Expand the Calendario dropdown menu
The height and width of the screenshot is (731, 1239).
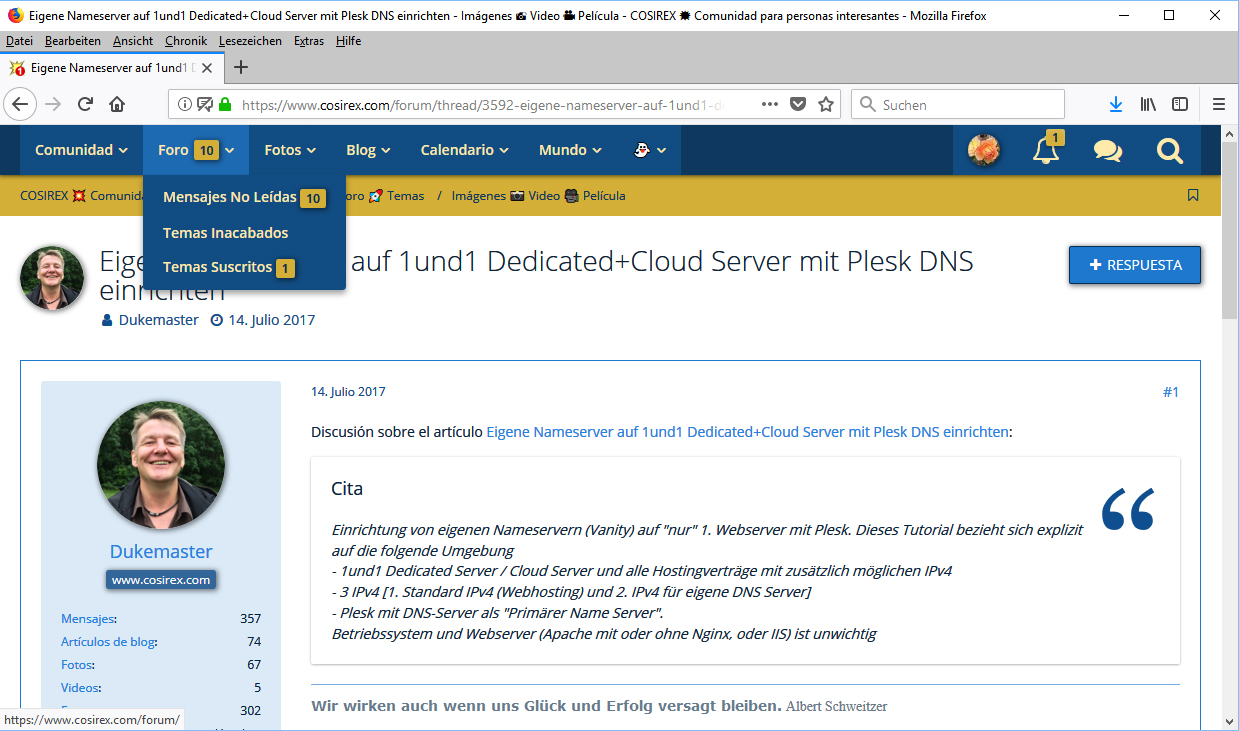[464, 150]
